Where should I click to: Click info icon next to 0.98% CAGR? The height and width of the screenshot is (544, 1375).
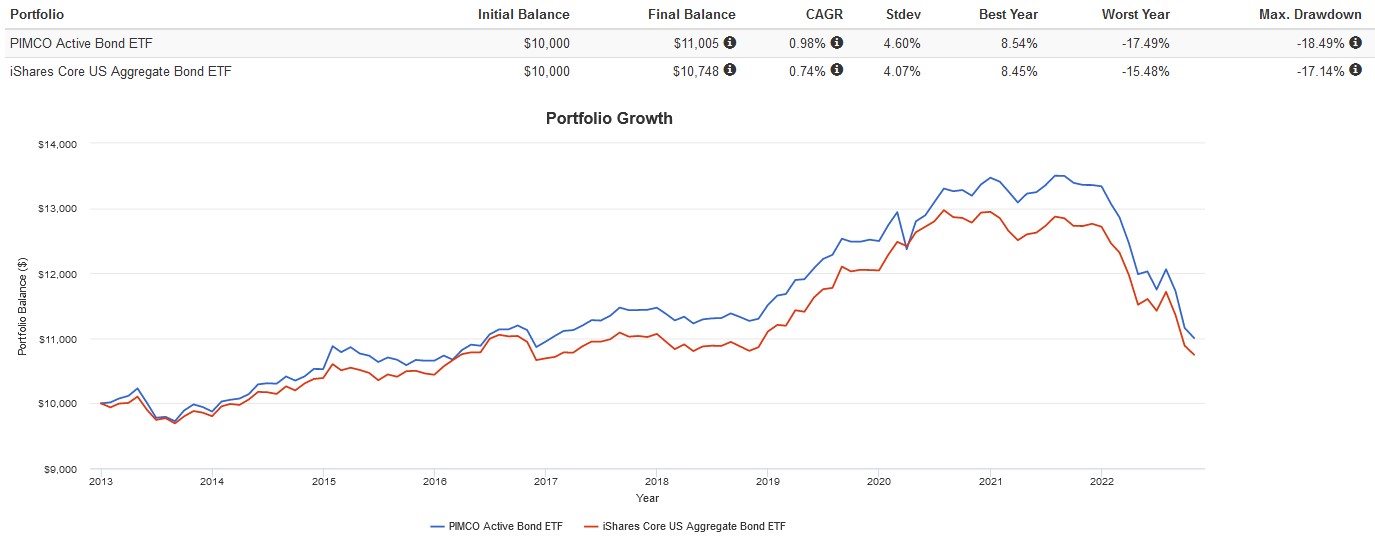[x=837, y=43]
